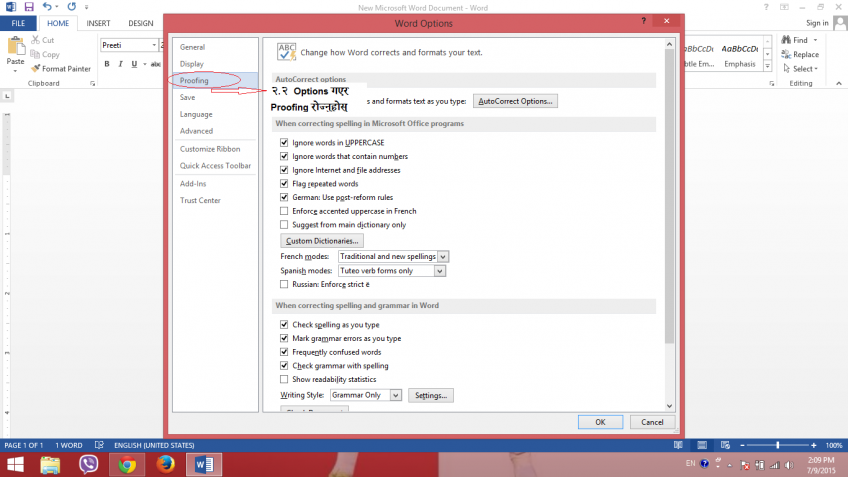Toggle Bold formatting
Image resolution: width=848 pixels, height=477 pixels.
pos(107,64)
